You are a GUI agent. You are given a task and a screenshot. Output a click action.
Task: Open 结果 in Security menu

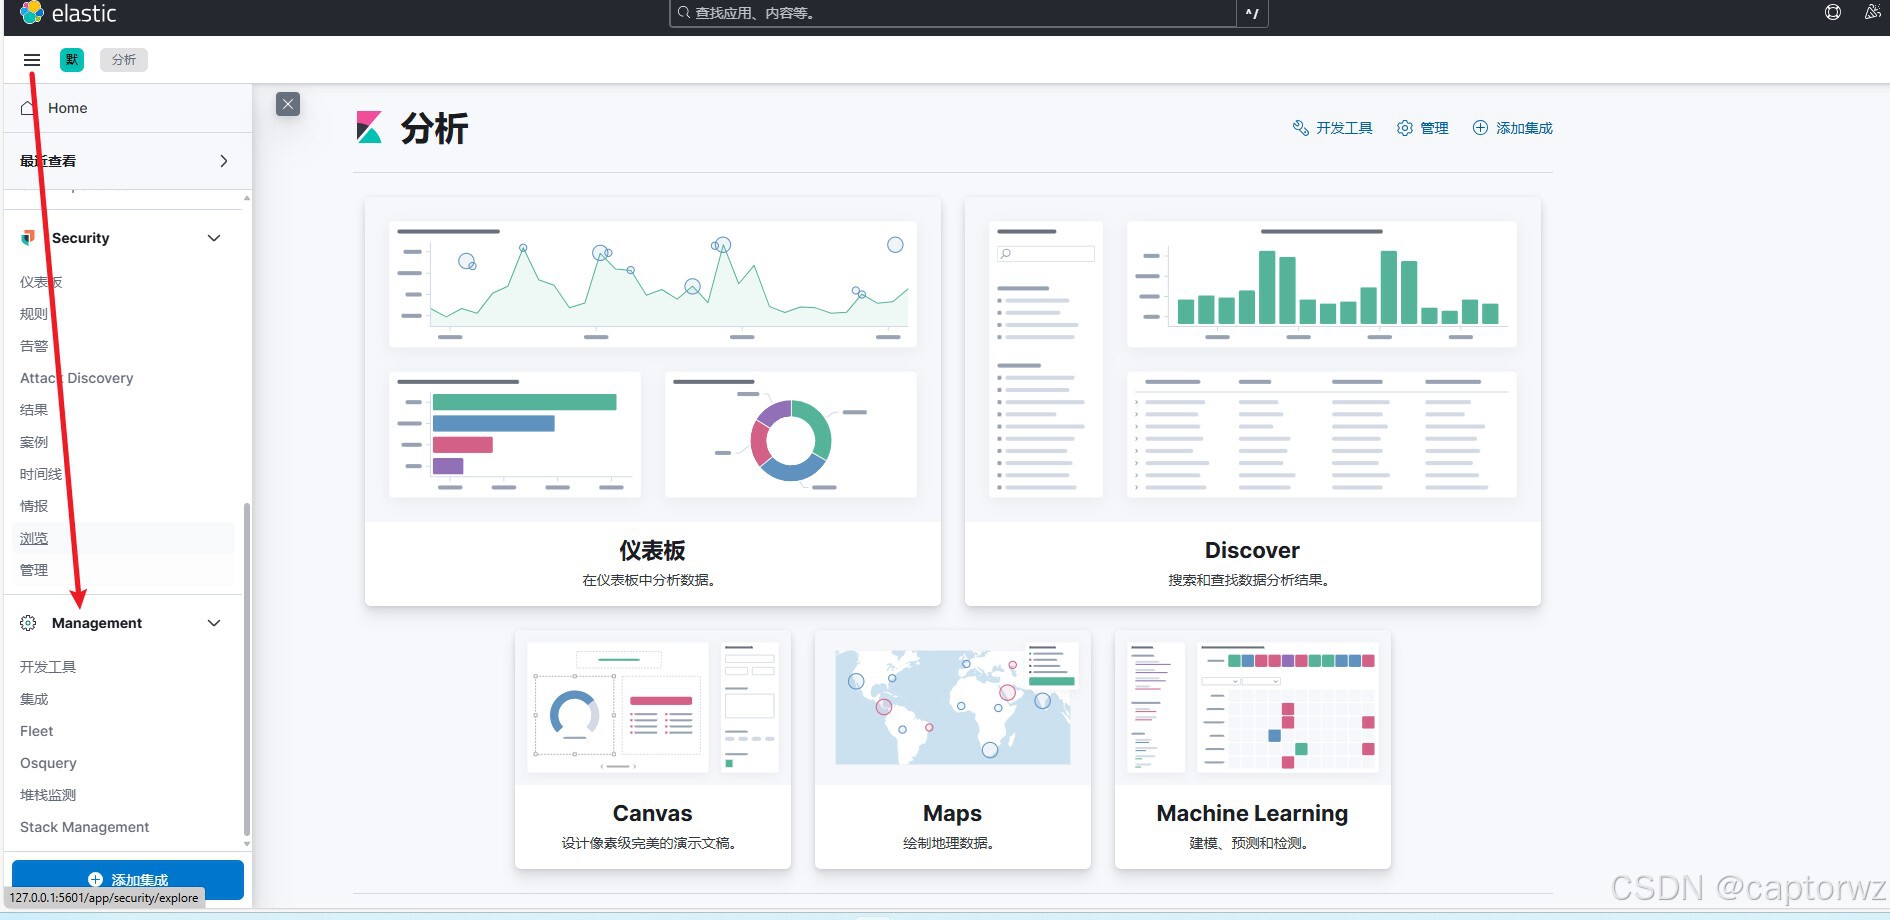pos(34,410)
